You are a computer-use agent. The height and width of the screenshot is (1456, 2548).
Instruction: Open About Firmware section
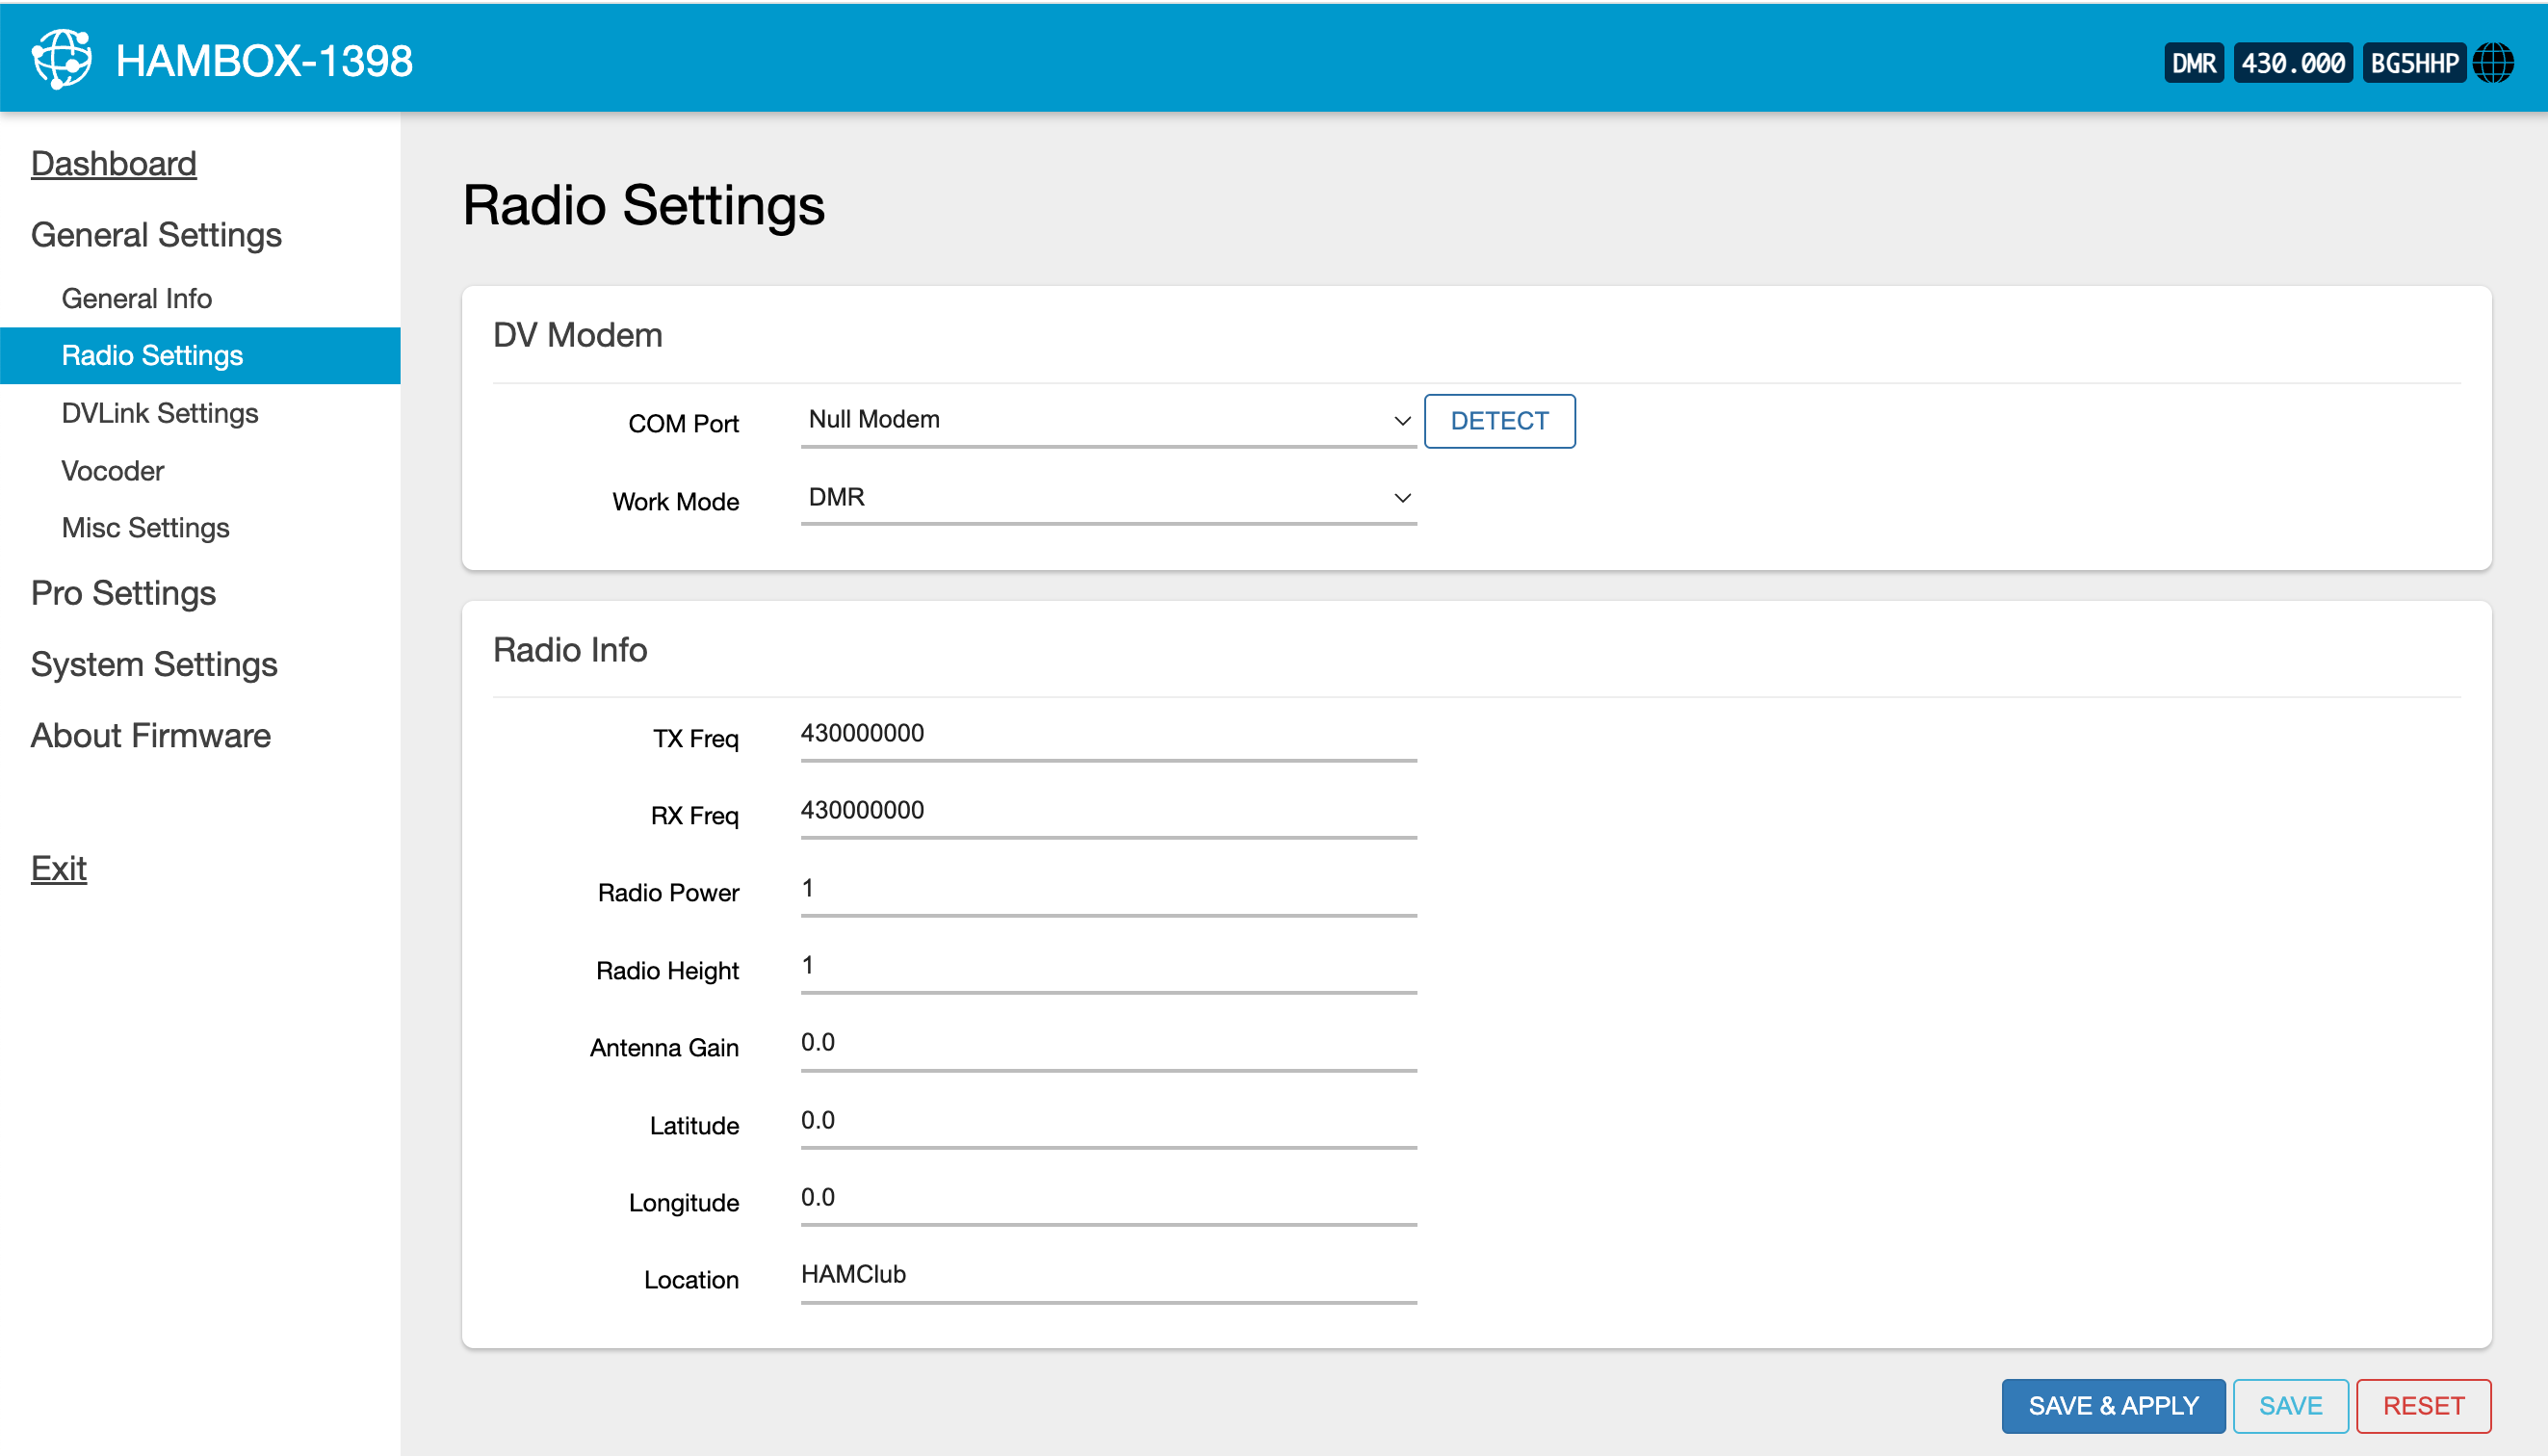150,735
